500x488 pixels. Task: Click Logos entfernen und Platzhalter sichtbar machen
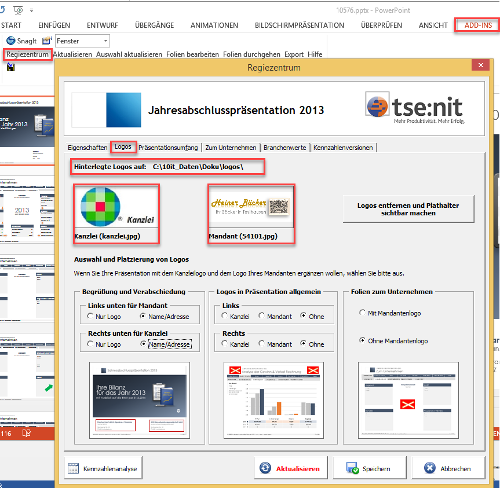coord(408,209)
